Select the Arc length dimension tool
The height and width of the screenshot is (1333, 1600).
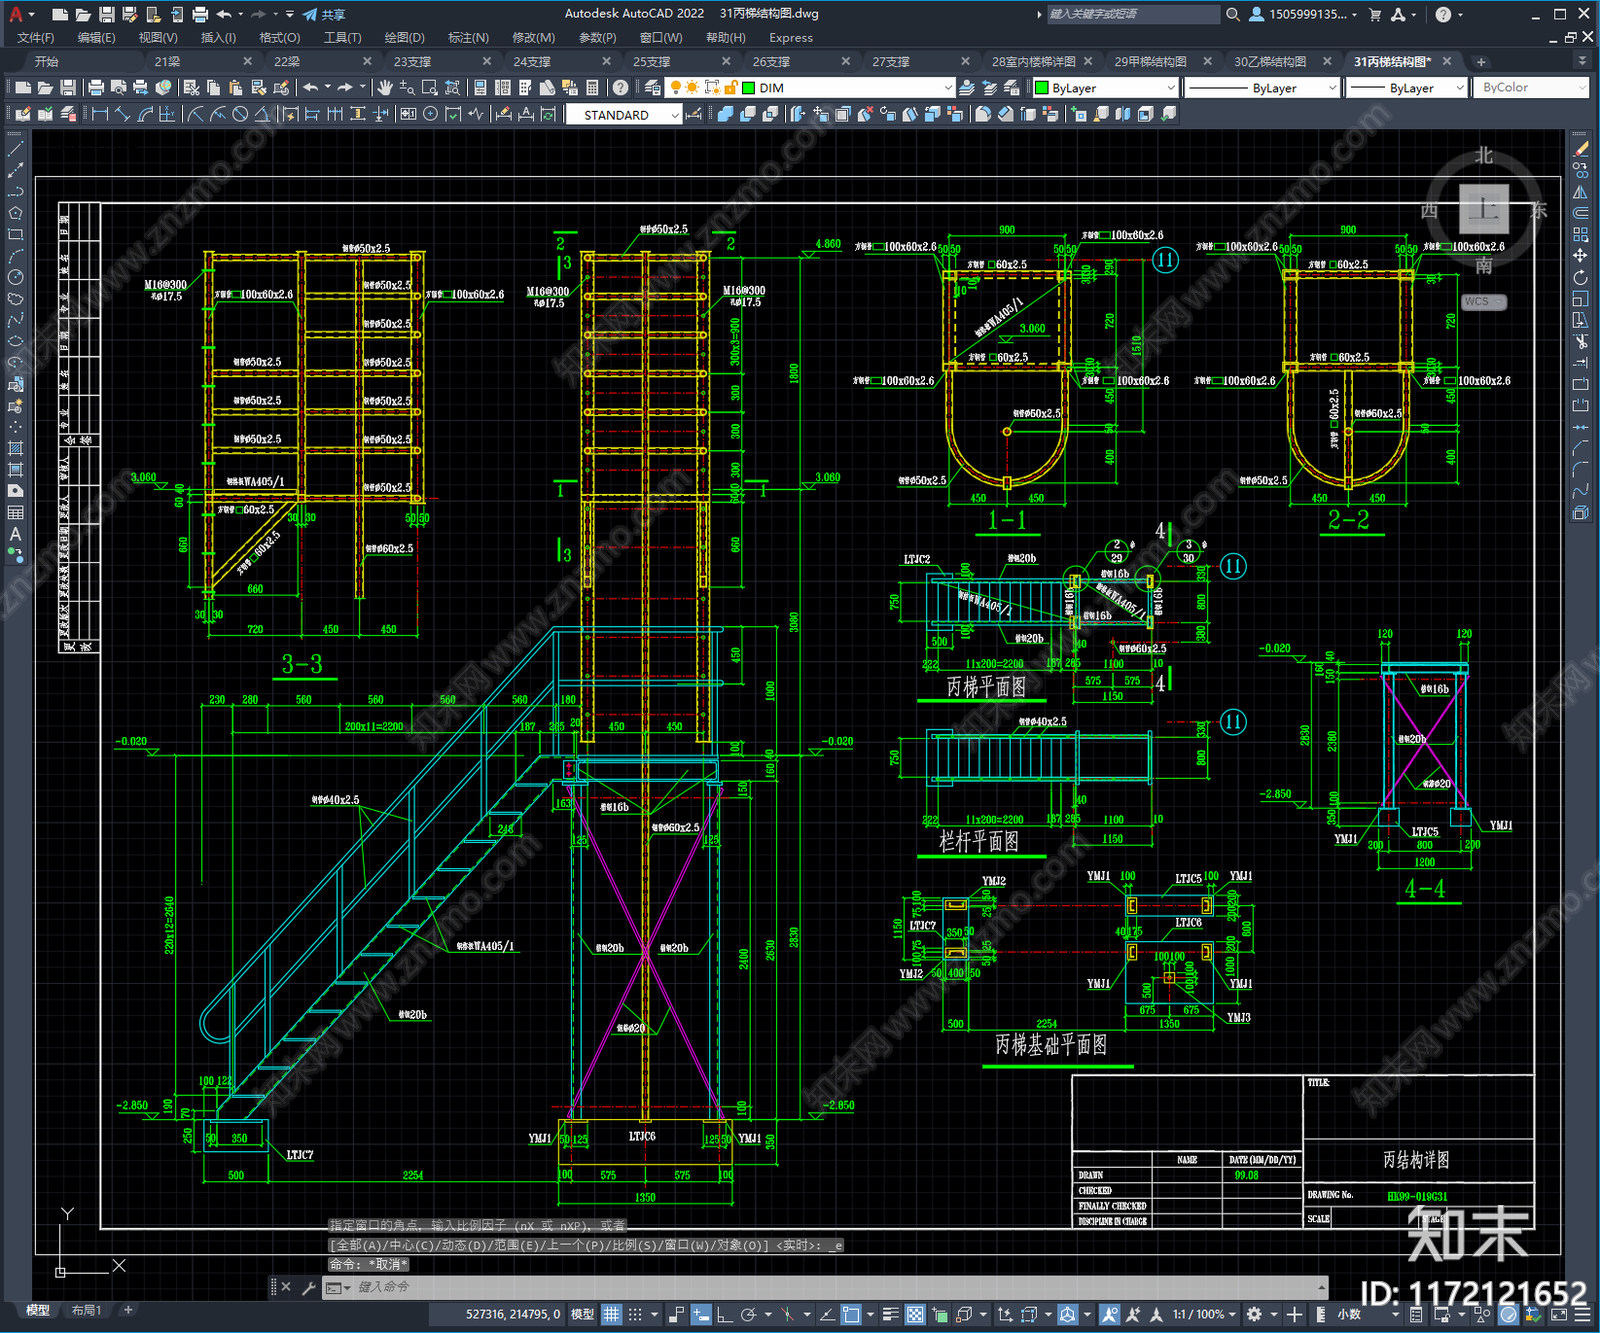click(x=145, y=114)
